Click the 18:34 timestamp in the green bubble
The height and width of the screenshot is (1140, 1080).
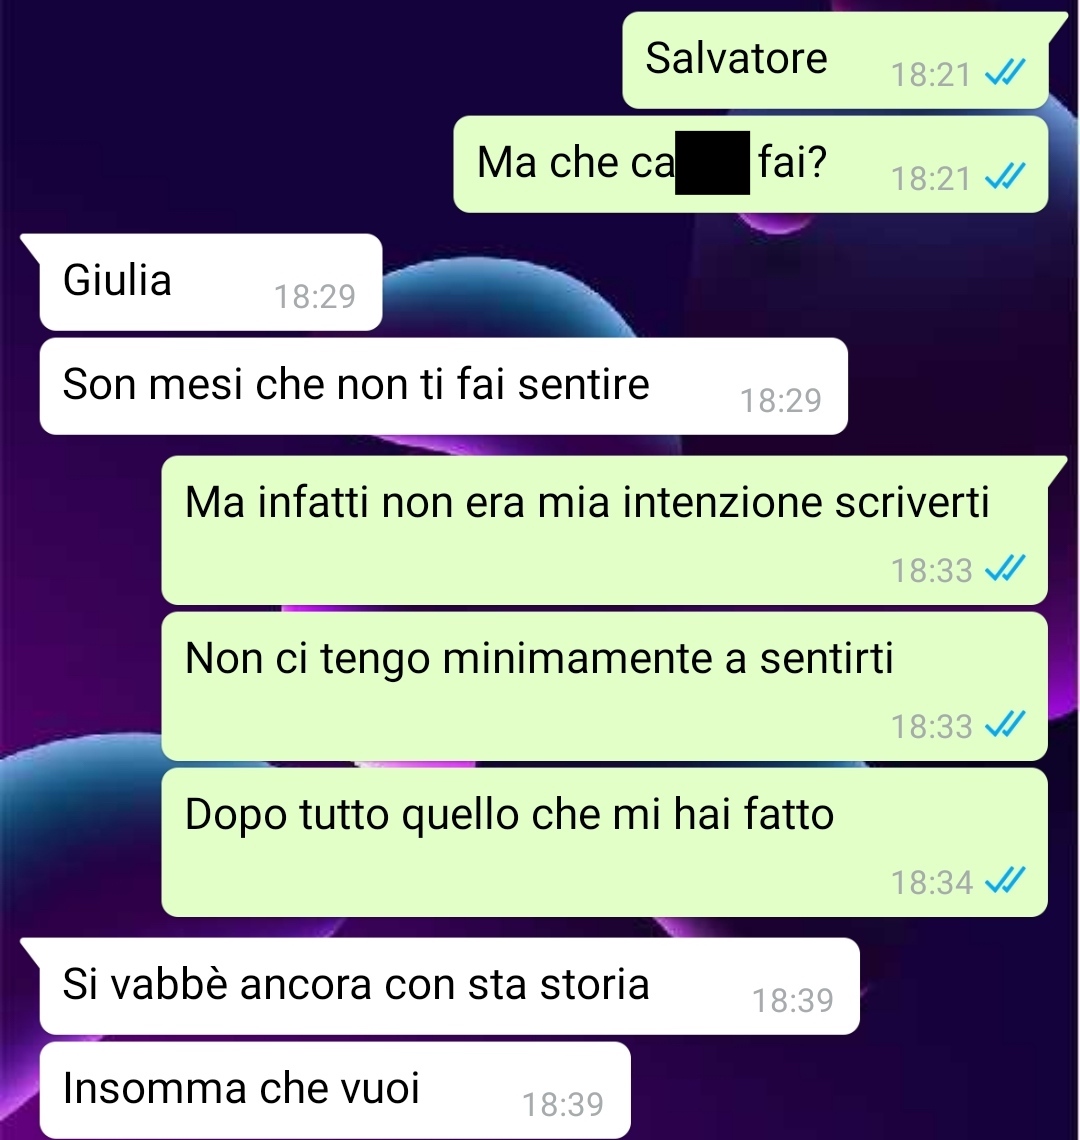[931, 883]
